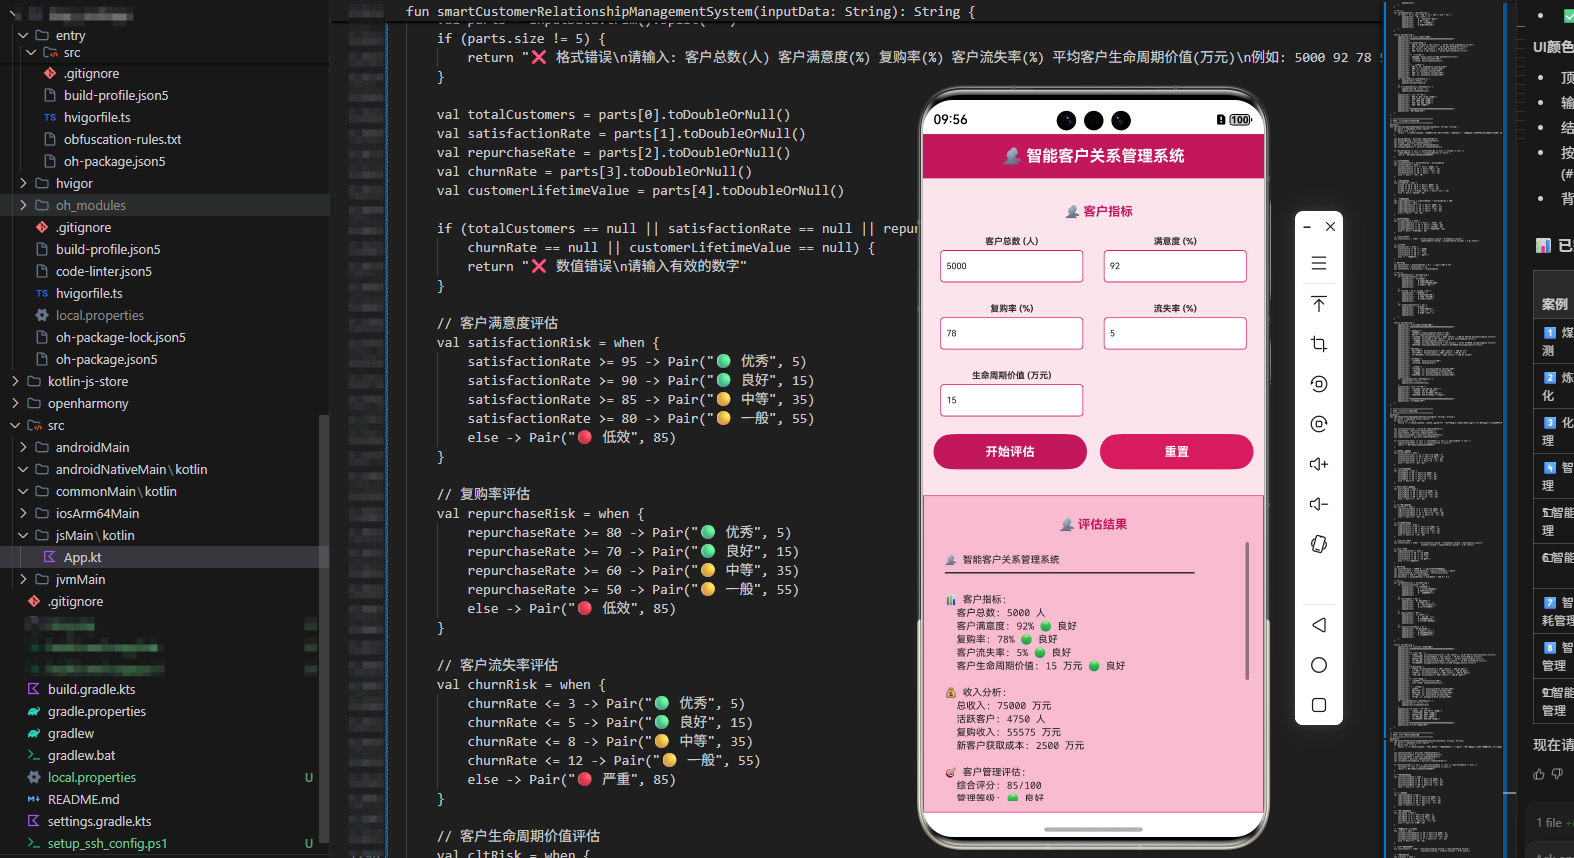Click the 复购率 input field showing 78

(1011, 333)
